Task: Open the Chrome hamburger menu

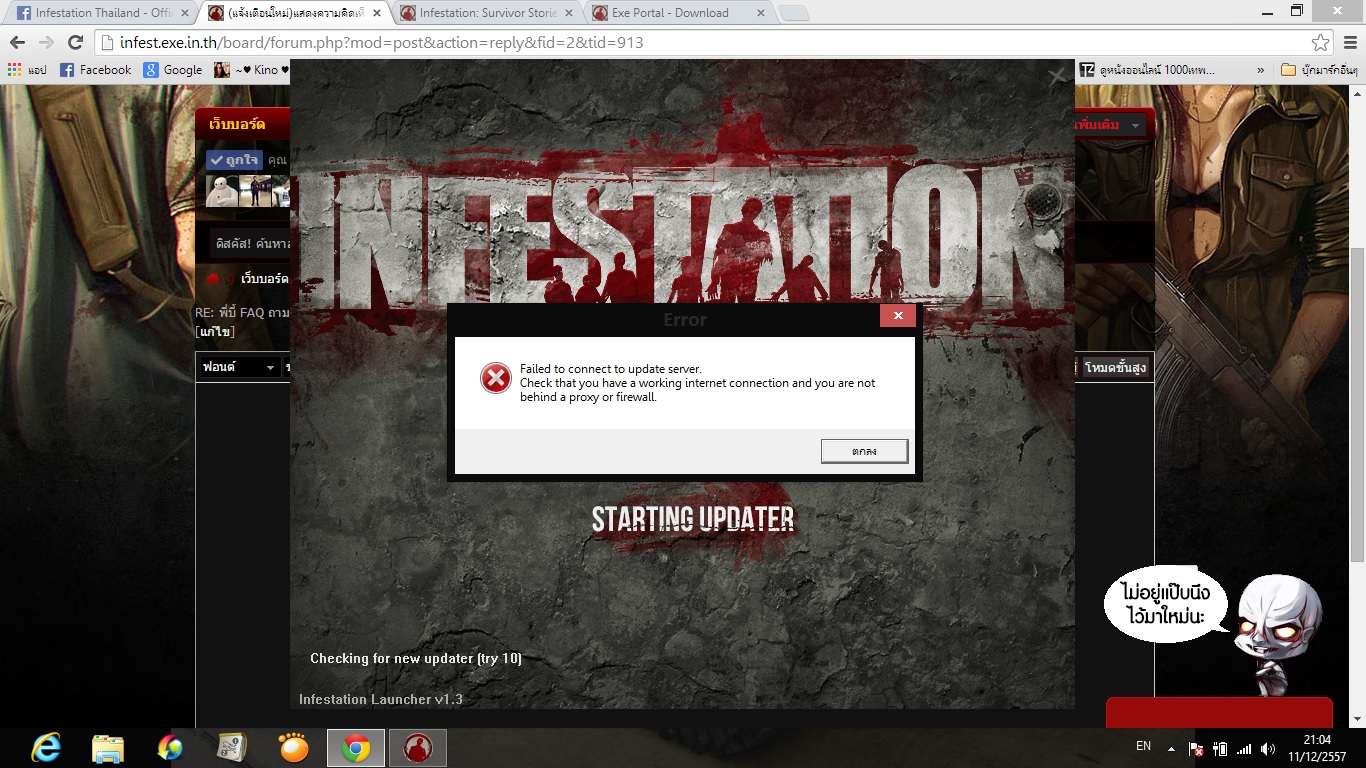Action: 1348,43
